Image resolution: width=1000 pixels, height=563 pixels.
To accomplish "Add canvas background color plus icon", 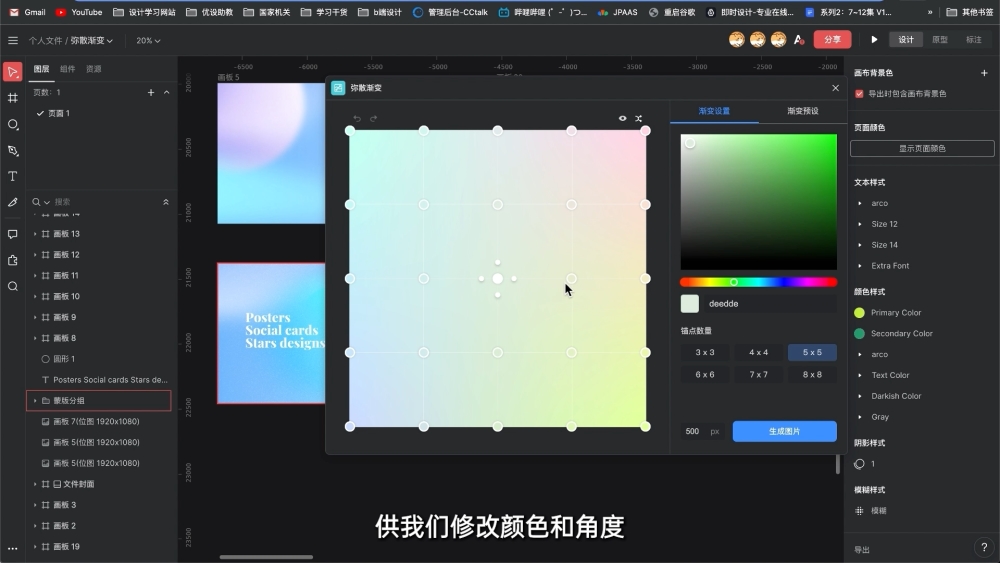I will coord(984,73).
